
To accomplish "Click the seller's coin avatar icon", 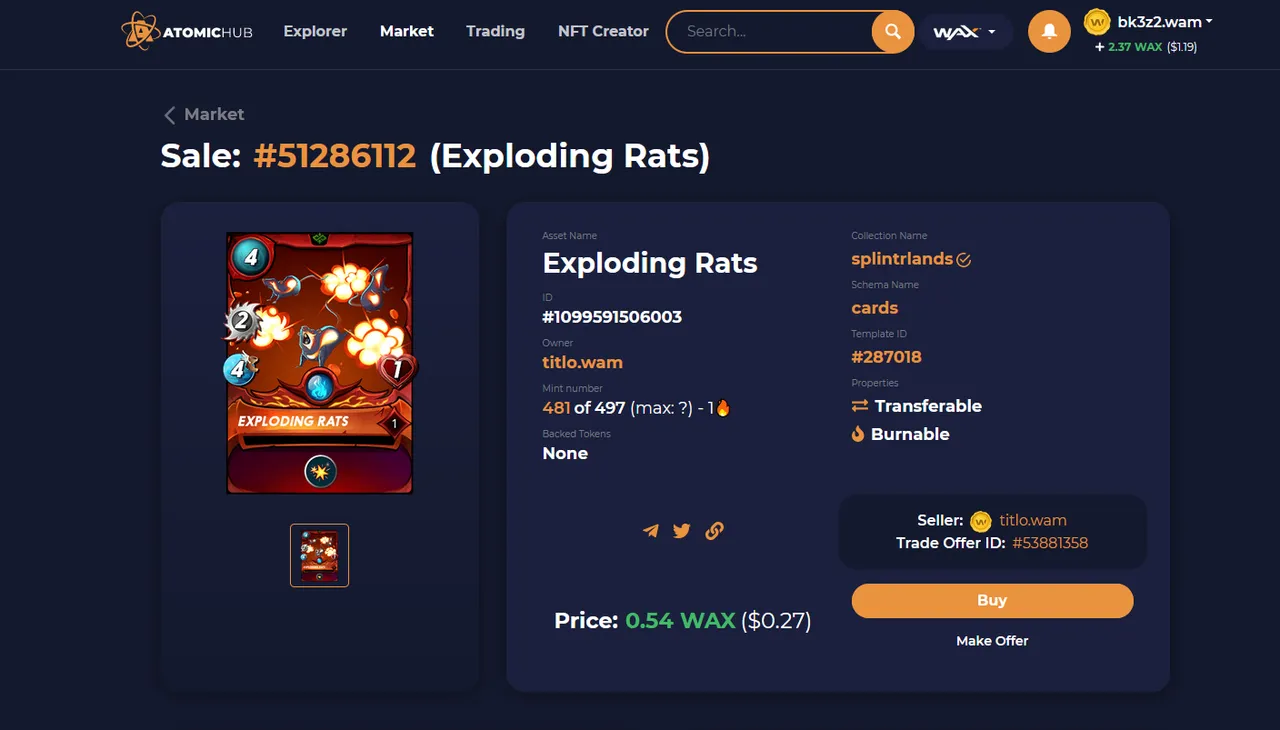I will 981,521.
